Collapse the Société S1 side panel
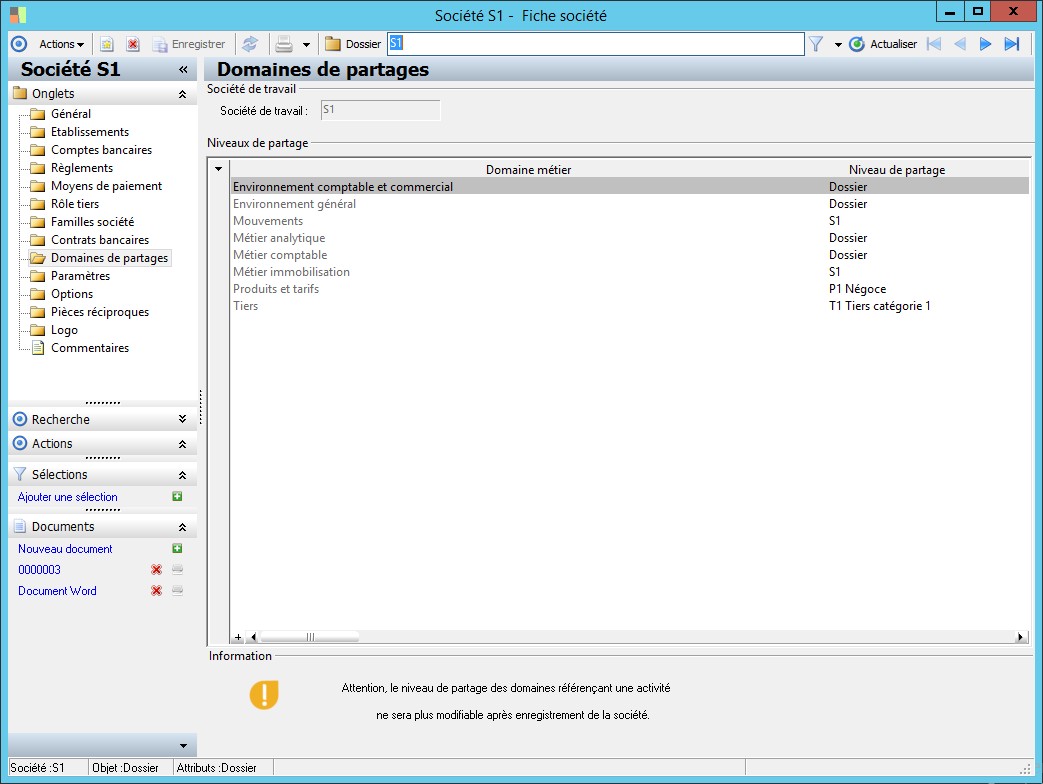This screenshot has width=1043, height=784. click(x=183, y=69)
